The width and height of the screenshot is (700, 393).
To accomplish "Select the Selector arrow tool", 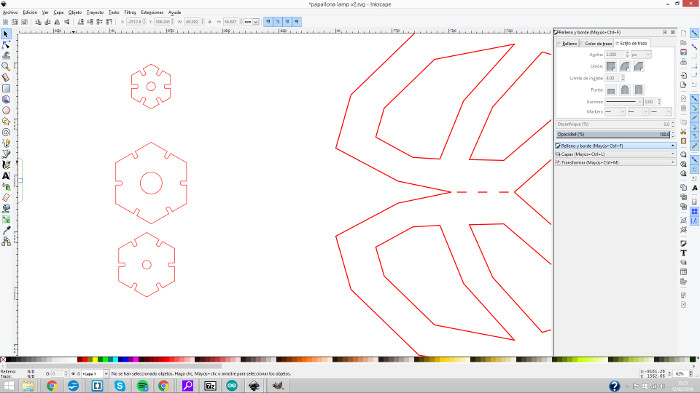I will pyautogui.click(x=6, y=34).
